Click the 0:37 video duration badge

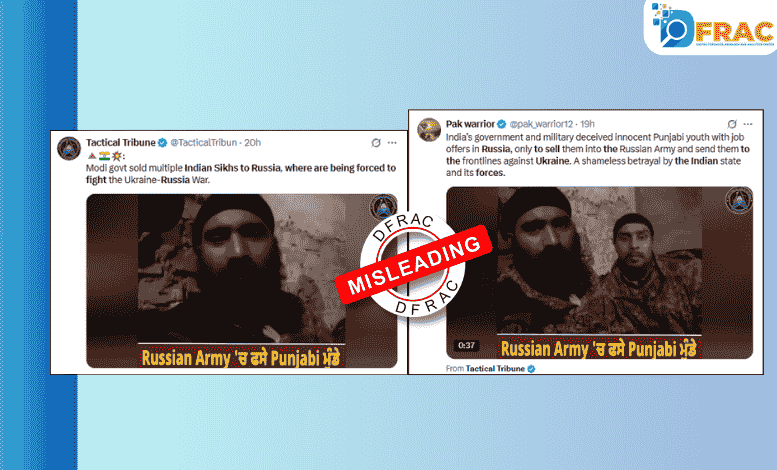click(466, 346)
